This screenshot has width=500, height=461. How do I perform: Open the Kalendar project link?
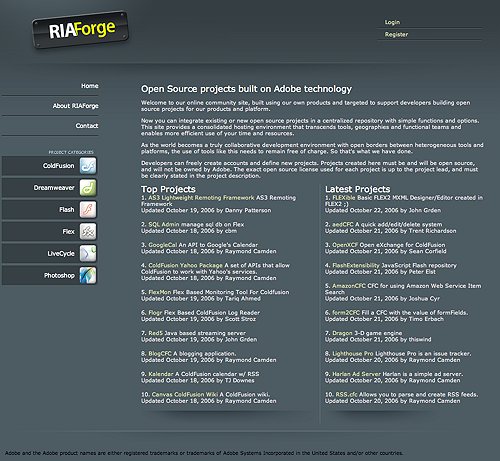(161, 374)
